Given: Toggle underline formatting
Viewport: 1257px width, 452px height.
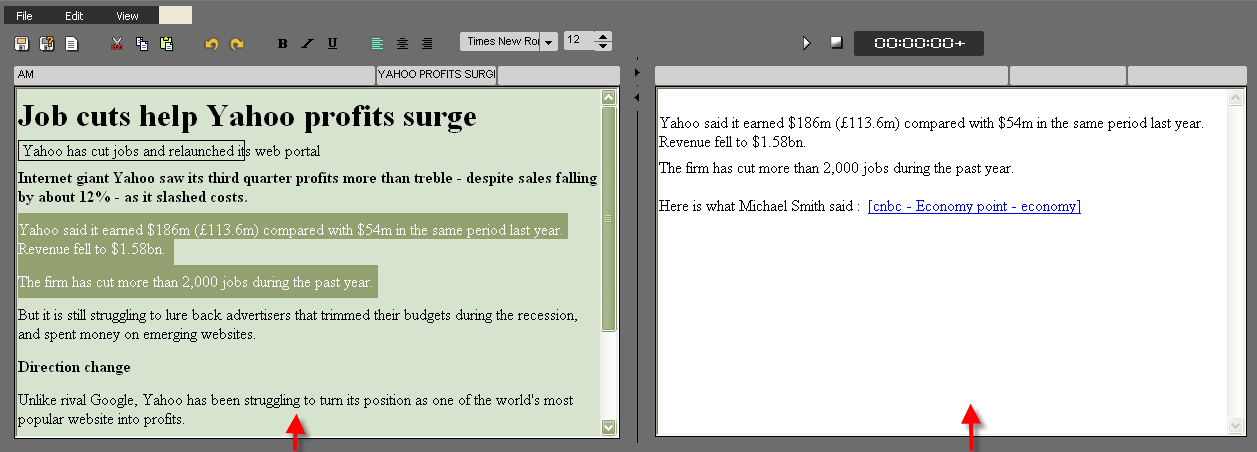Looking at the screenshot, I should tap(332, 44).
